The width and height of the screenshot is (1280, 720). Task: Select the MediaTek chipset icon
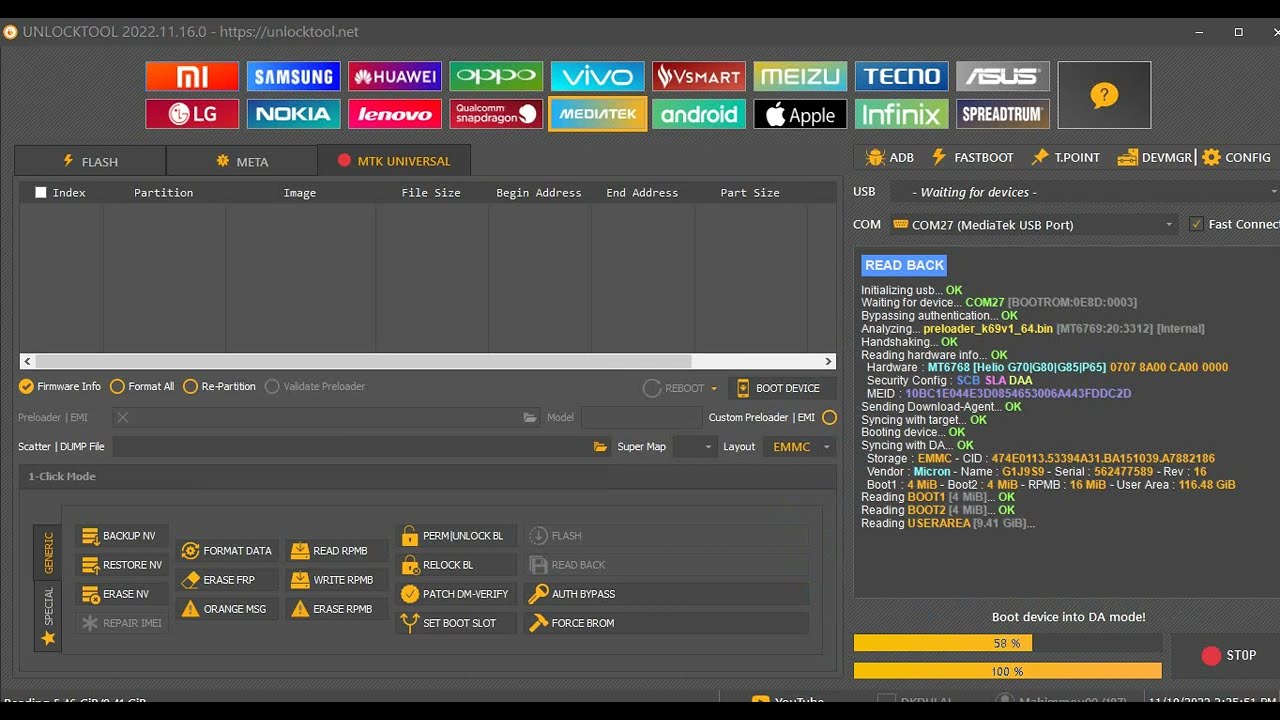point(598,114)
